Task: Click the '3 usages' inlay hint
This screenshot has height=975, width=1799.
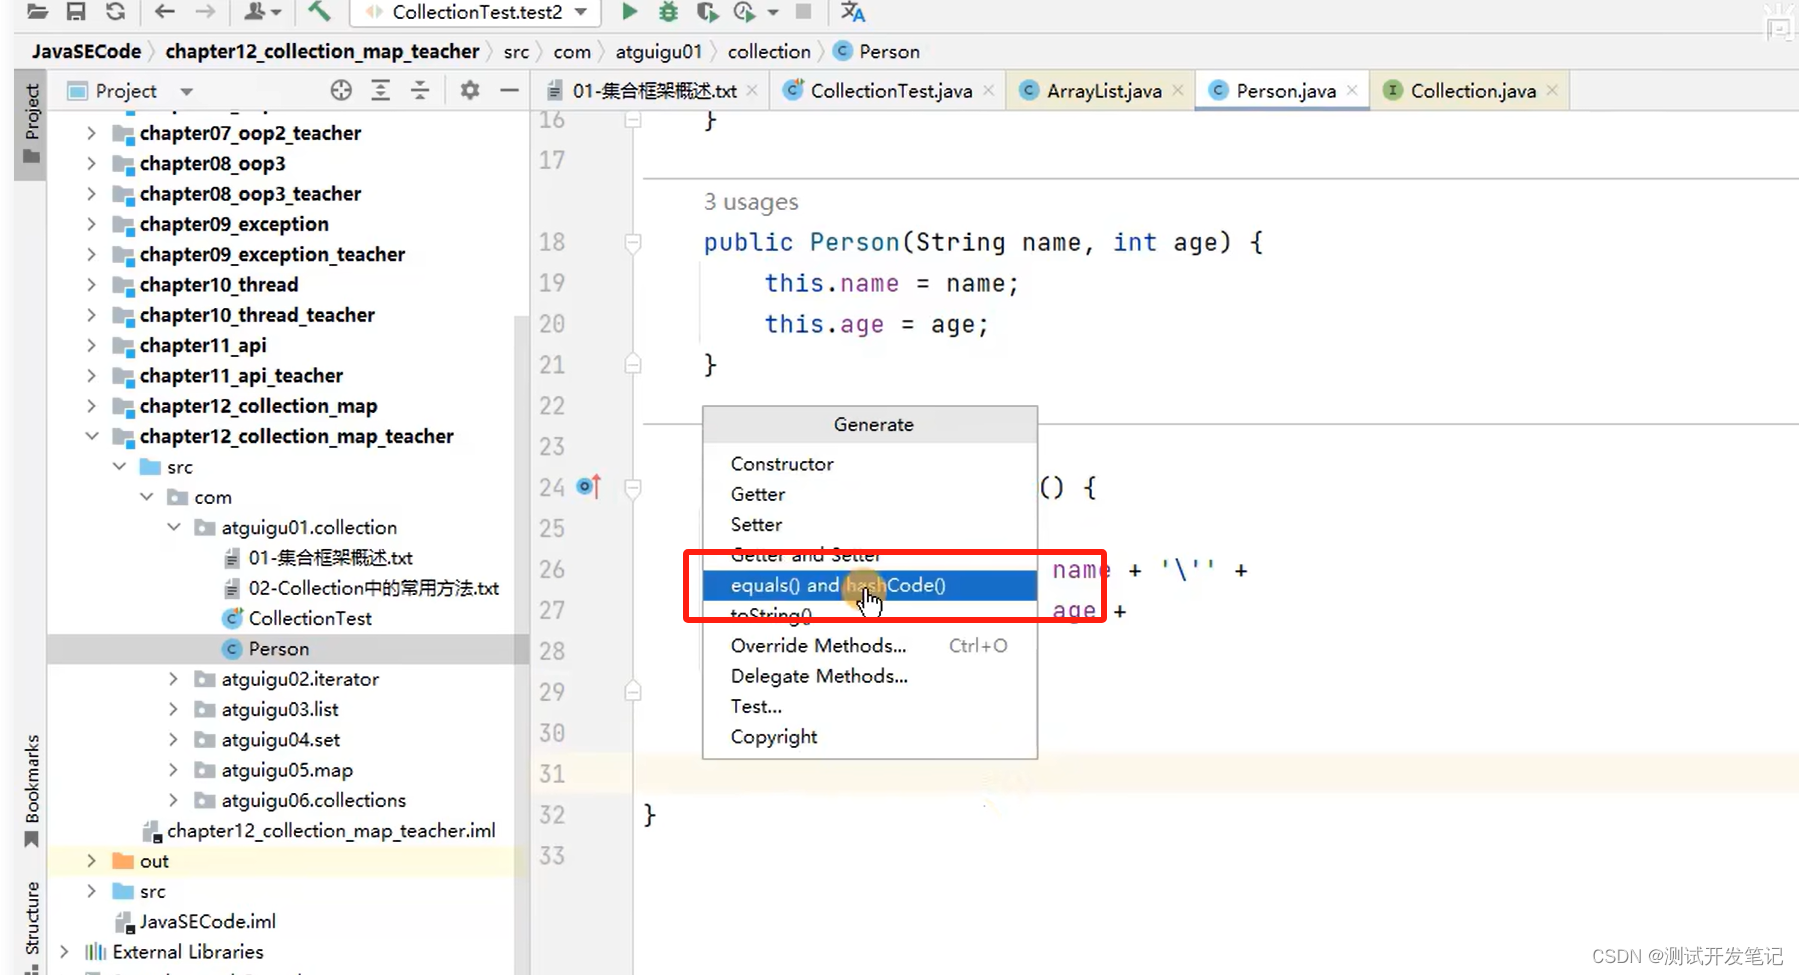Action: (x=751, y=202)
